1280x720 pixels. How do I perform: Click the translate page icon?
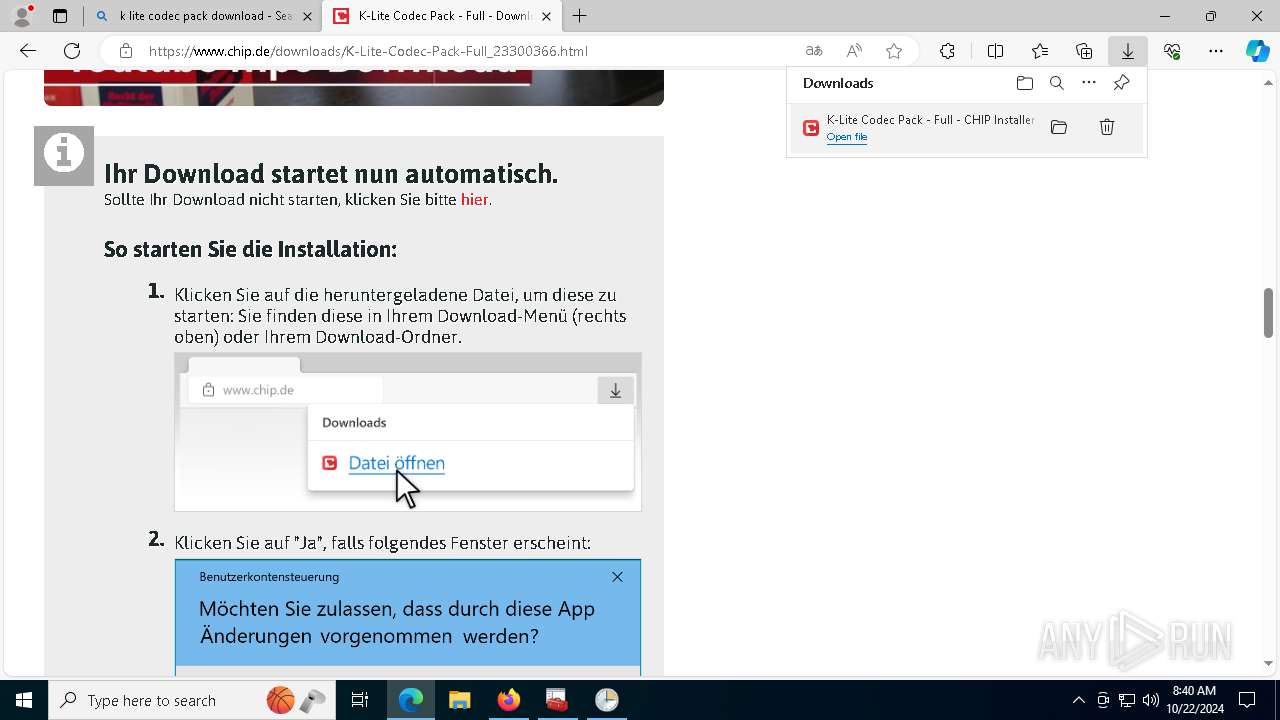(x=814, y=51)
